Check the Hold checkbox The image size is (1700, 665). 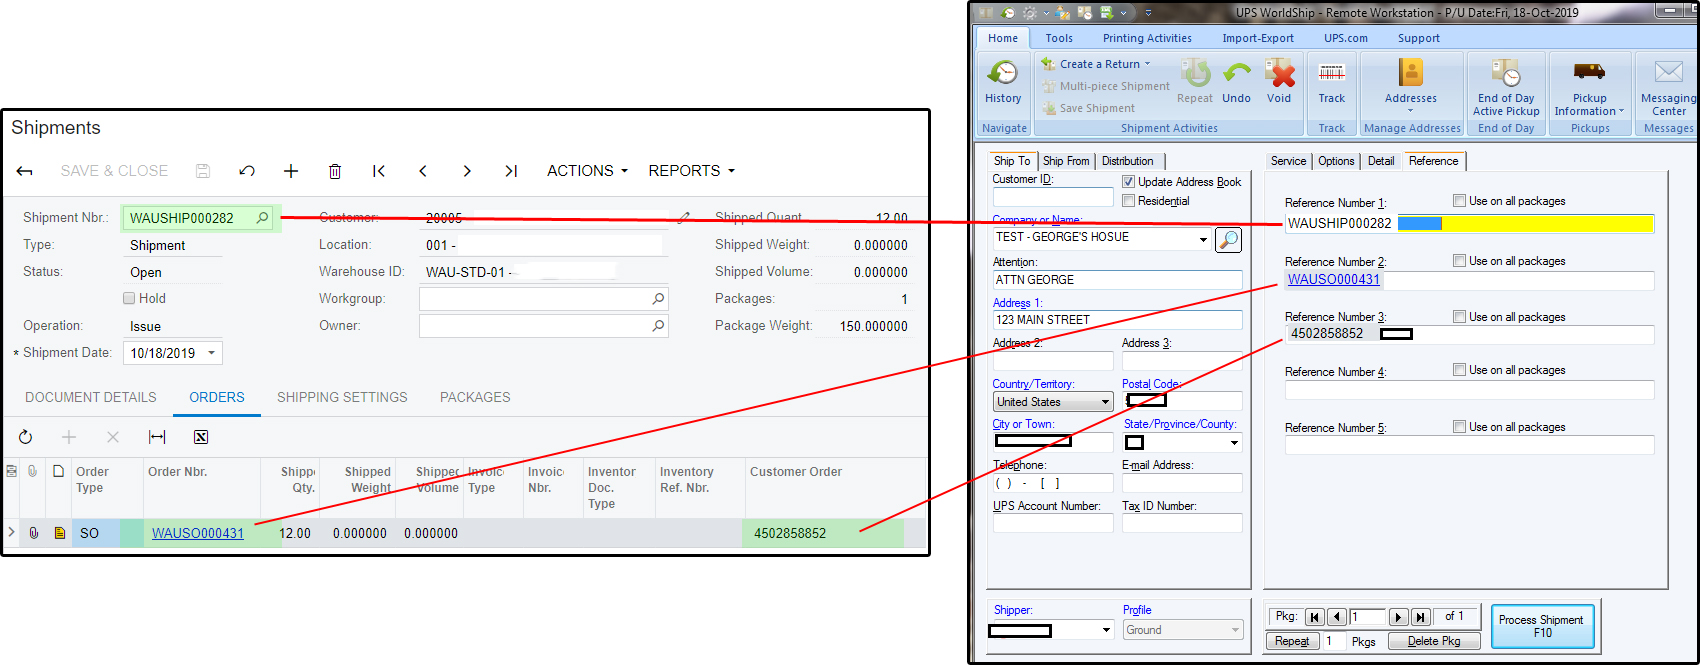129,298
